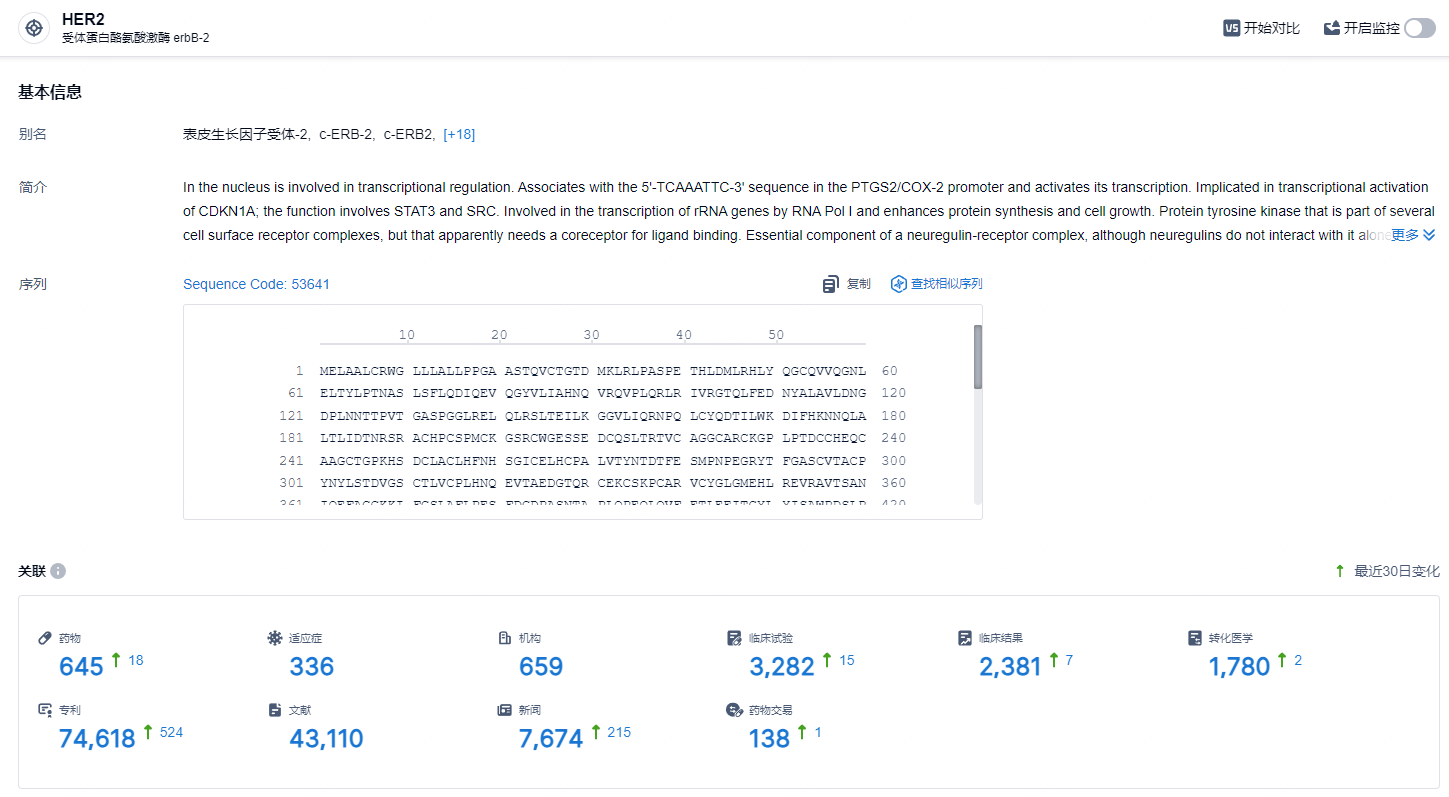1449x797 pixels.
Task: Click the sequence box scrollbar thumb
Action: [978, 356]
